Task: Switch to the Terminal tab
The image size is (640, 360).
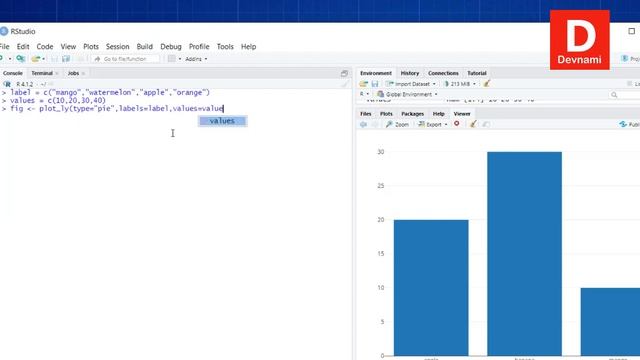Action: click(x=42, y=73)
